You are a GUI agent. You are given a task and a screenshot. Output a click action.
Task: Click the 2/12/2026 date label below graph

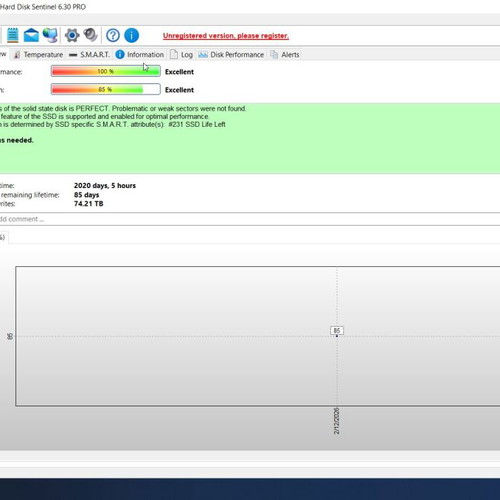tap(337, 421)
